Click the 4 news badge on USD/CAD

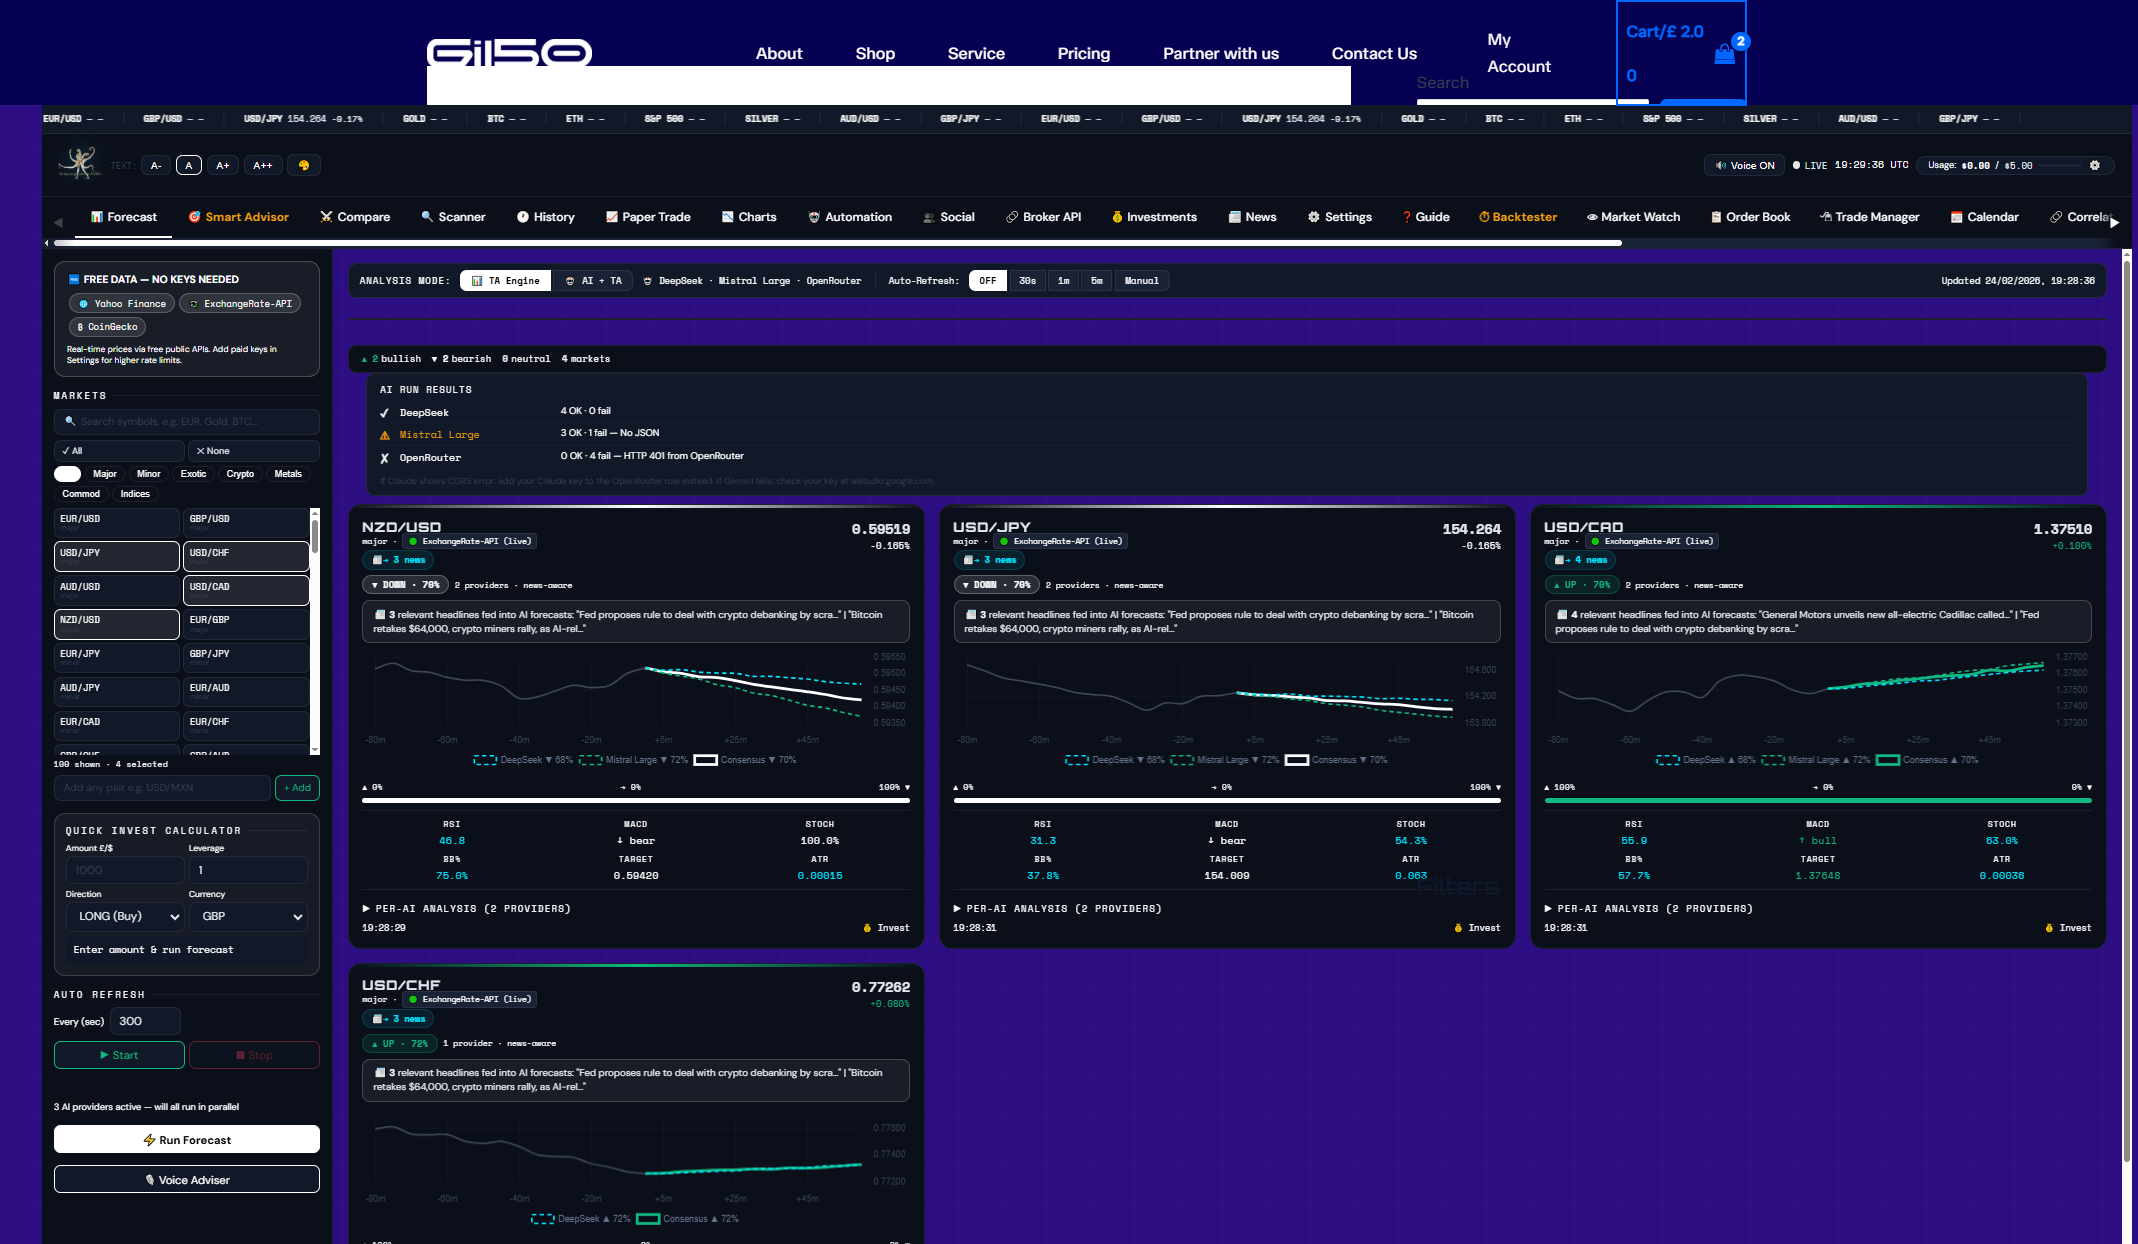[x=1581, y=560]
